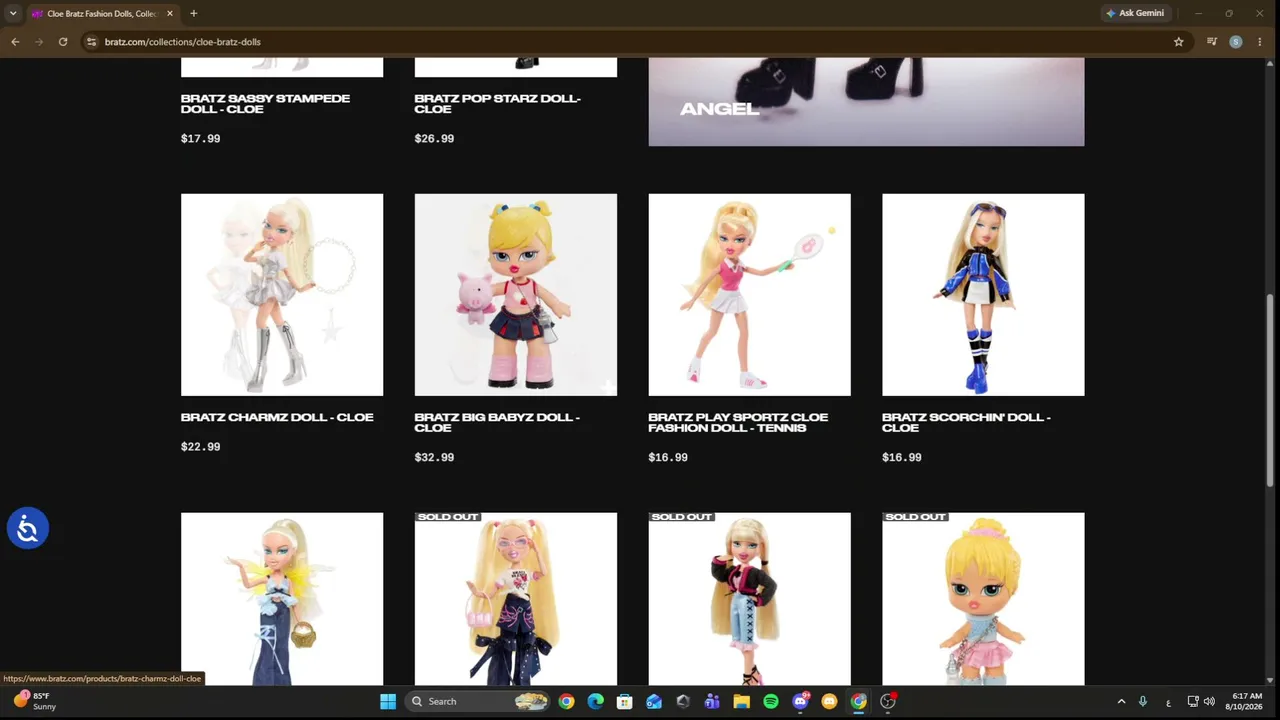Image resolution: width=1280 pixels, height=720 pixels.
Task: Switch to the active Chrome window in taskbar
Action: pyautogui.click(x=858, y=701)
